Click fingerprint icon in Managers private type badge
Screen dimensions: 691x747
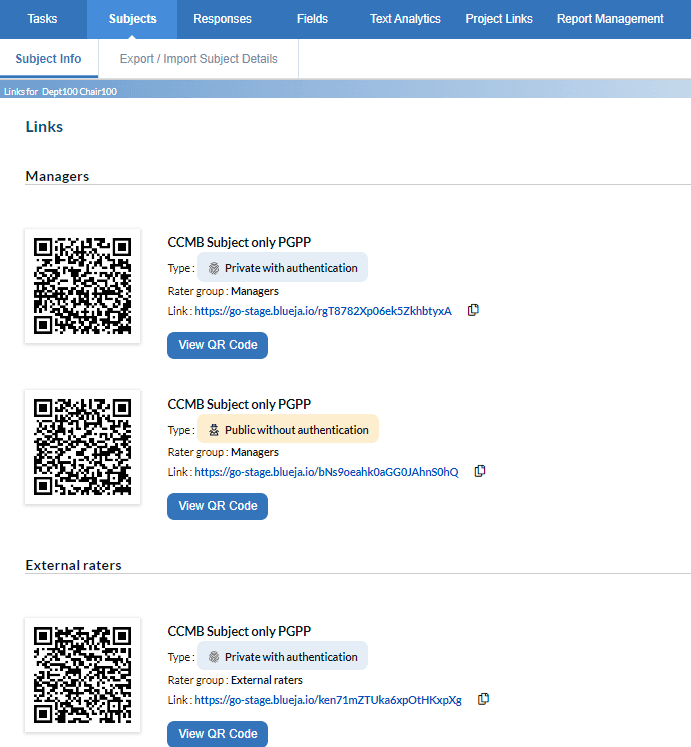tap(214, 268)
